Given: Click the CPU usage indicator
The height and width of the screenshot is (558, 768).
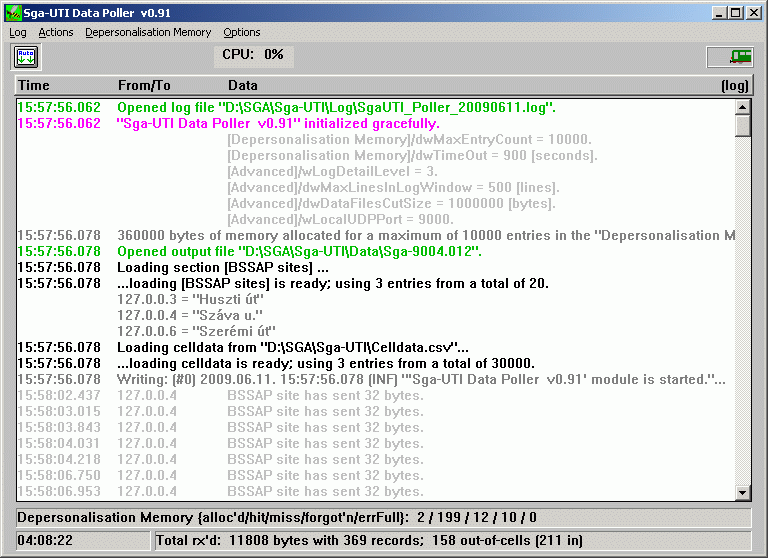Looking at the screenshot, I should point(254,55).
